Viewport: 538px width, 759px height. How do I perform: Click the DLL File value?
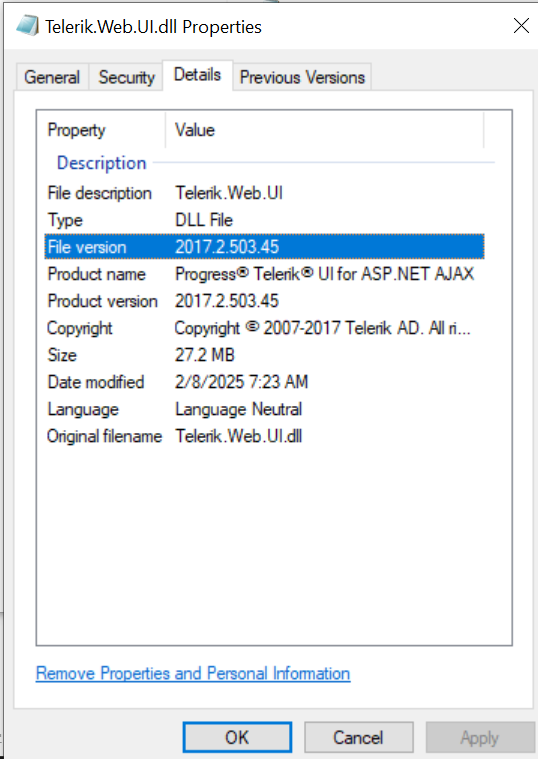point(203,220)
